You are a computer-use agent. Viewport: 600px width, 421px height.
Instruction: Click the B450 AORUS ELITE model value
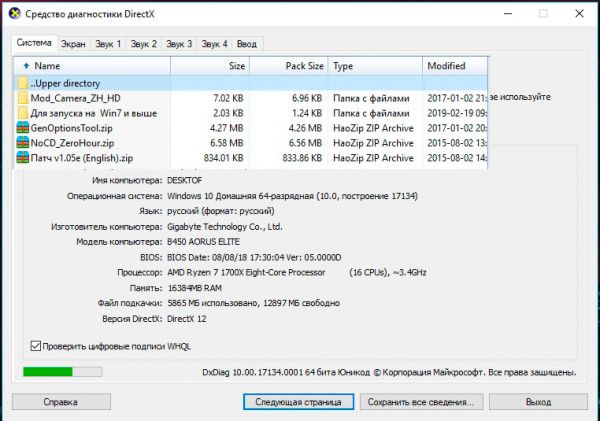point(204,242)
